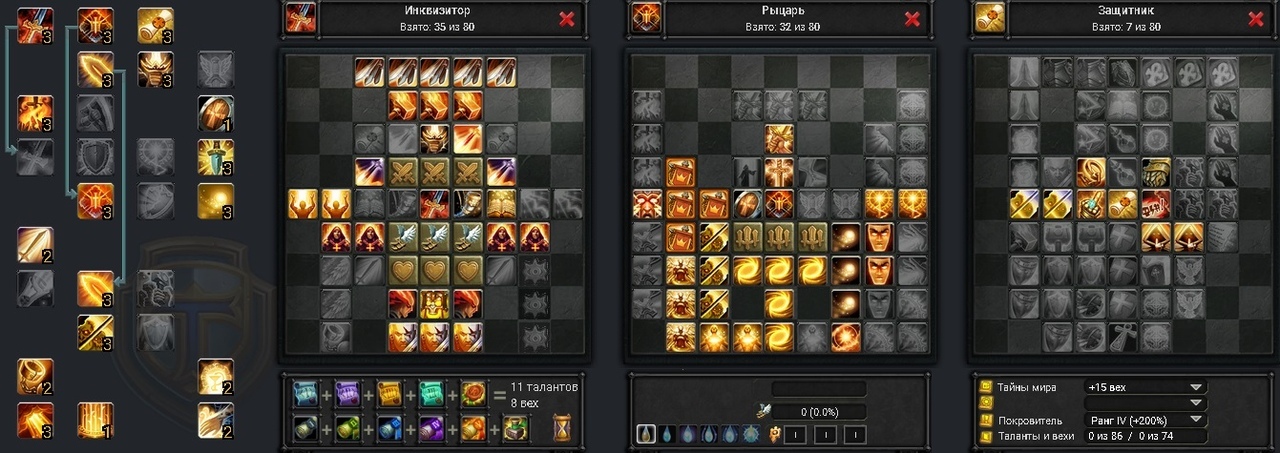Viewport: 1280px width, 453px height.
Task: Click the first golden fence talent in Рыцарь
Action: click(x=747, y=237)
